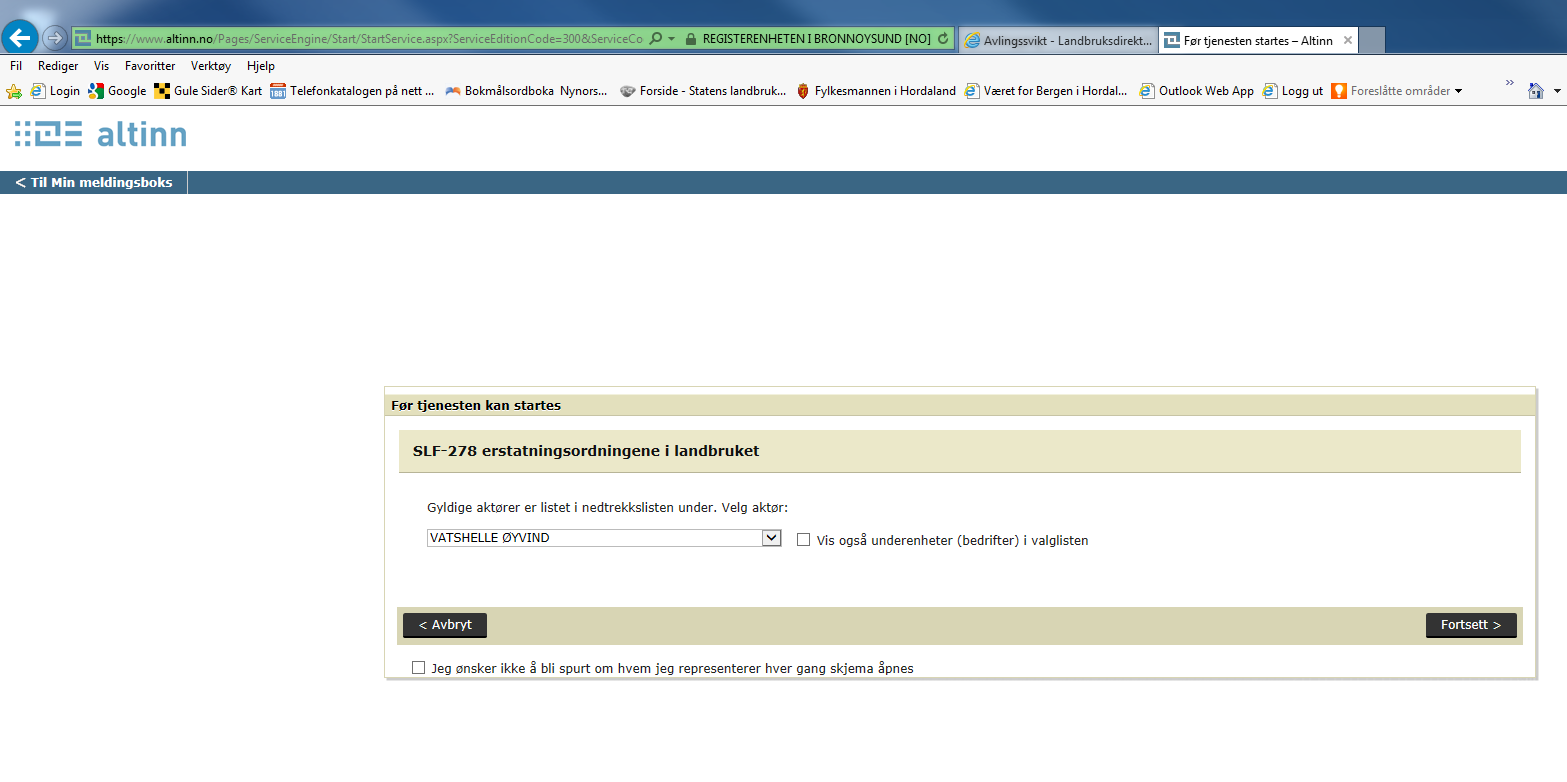1567x782 pixels.
Task: Click the Før tjenesten kan startes title
Action: [476, 405]
